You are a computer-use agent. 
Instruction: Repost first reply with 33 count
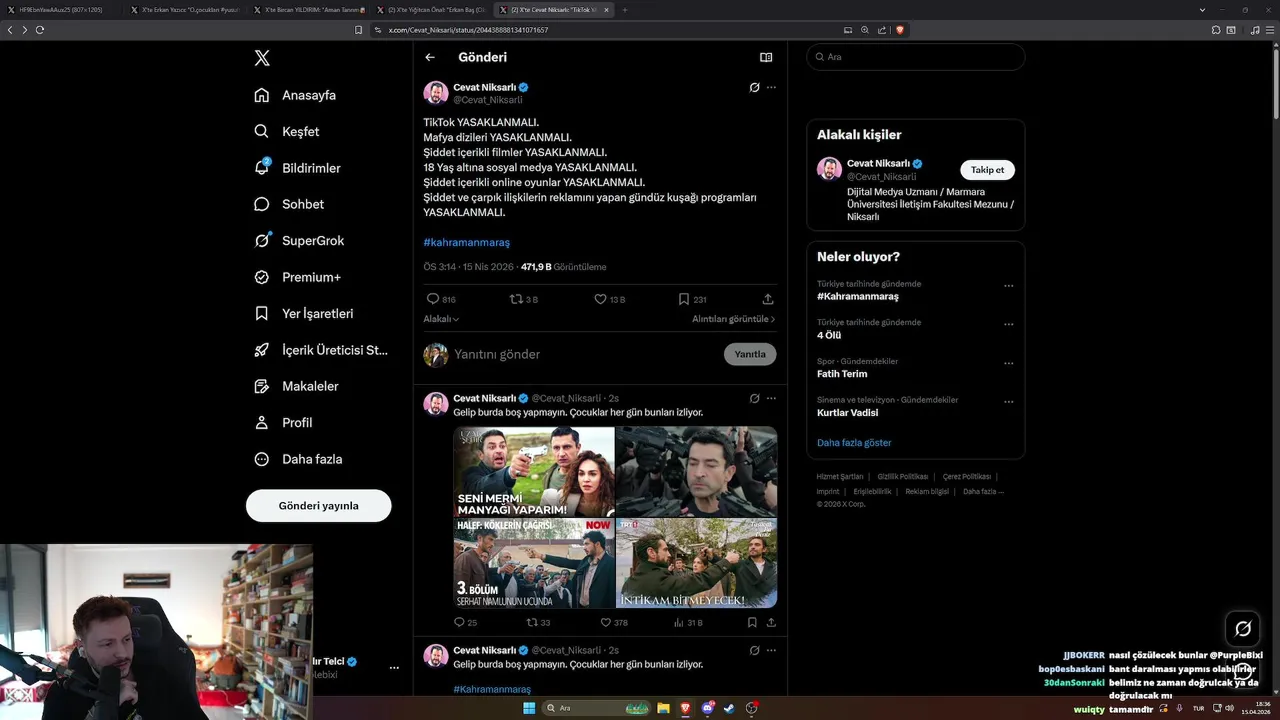(x=532, y=622)
